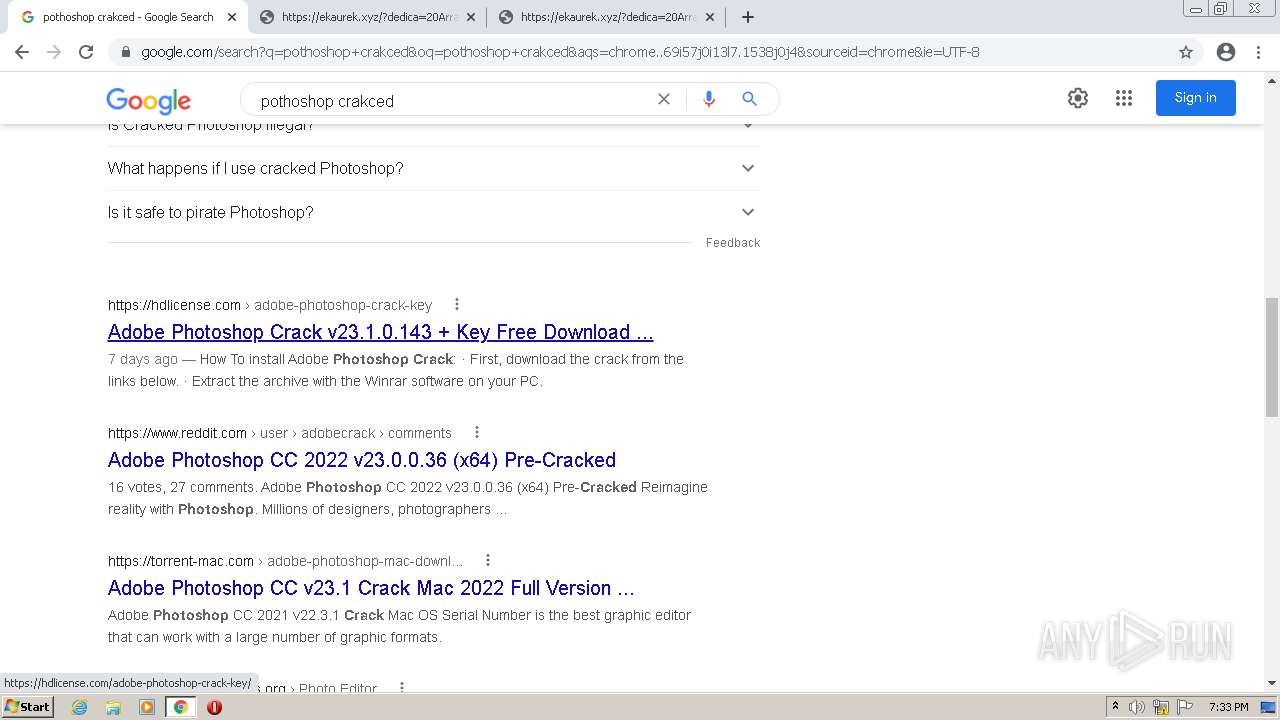Image resolution: width=1280 pixels, height=720 pixels.
Task: Go back to the previous page
Action: 22,52
